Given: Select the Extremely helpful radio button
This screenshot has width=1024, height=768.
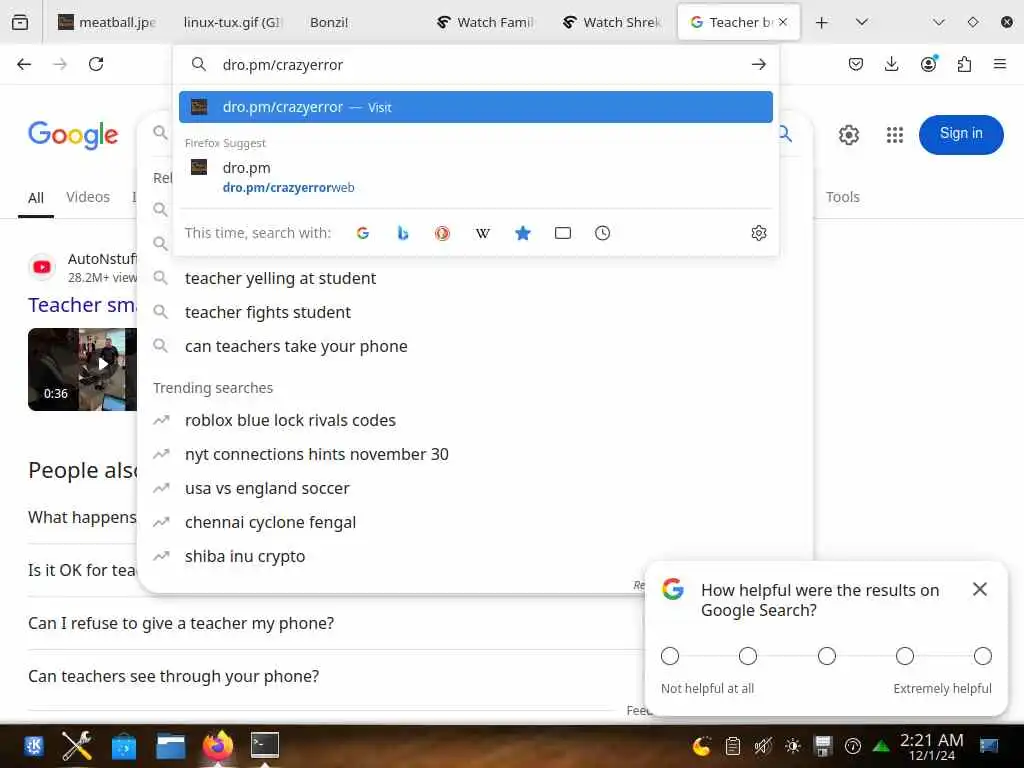Looking at the screenshot, I should (983, 656).
